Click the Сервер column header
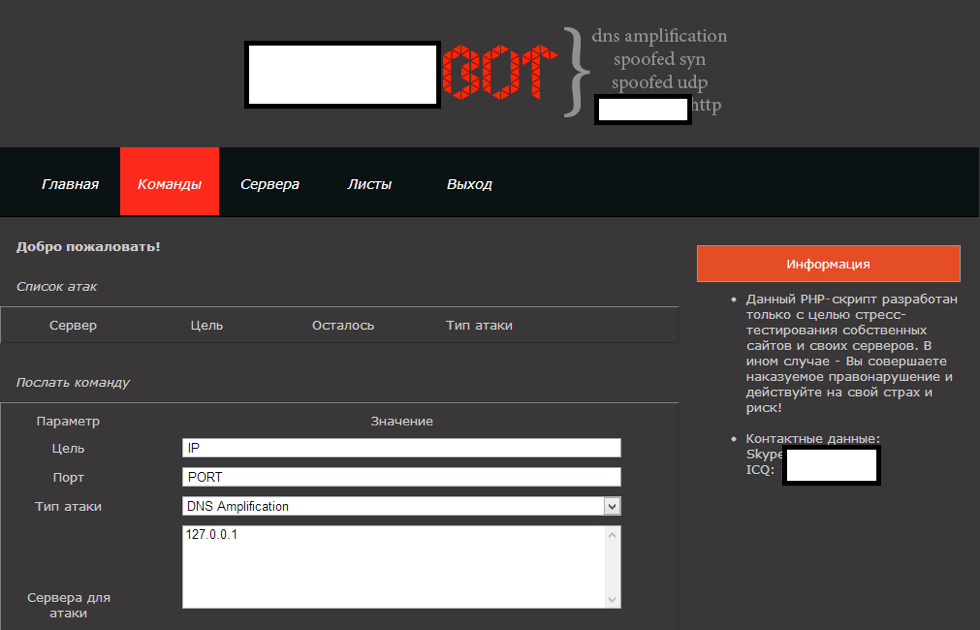The height and width of the screenshot is (630, 980). pyautogui.click(x=73, y=325)
